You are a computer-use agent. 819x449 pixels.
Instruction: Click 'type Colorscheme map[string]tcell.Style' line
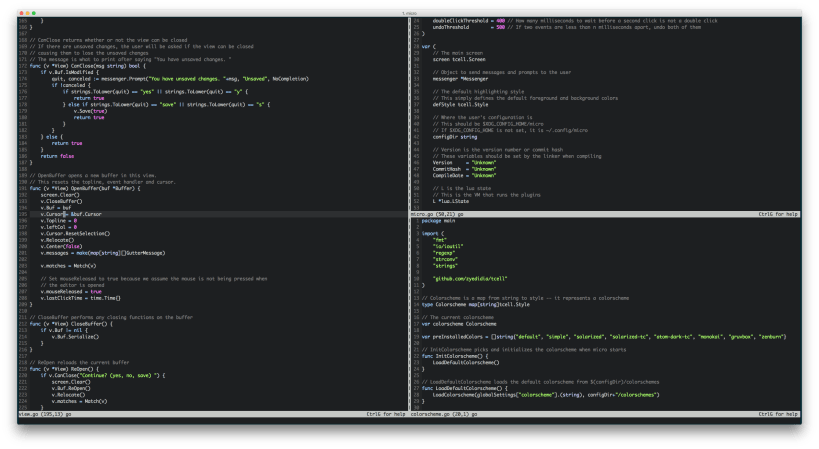476,304
